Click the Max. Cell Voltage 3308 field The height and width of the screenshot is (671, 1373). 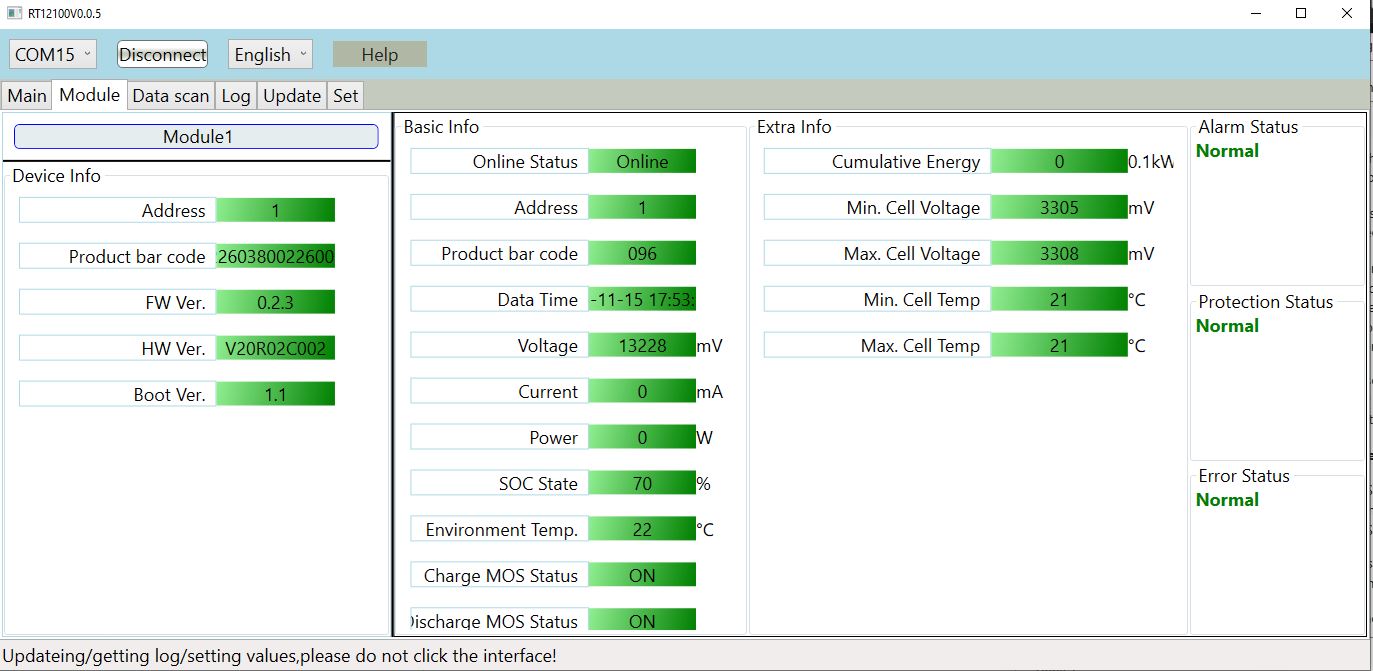pyautogui.click(x=1059, y=253)
